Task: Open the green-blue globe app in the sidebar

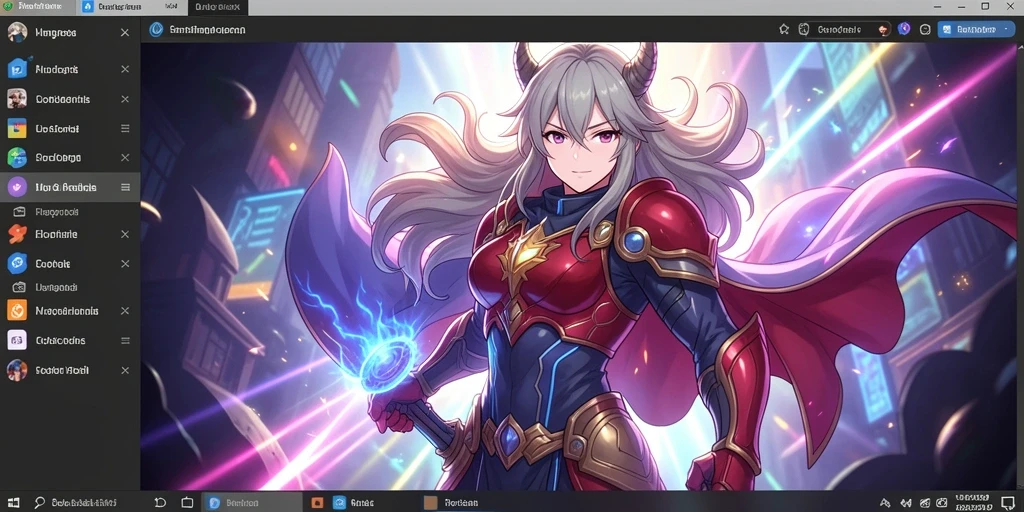Action: tap(17, 157)
